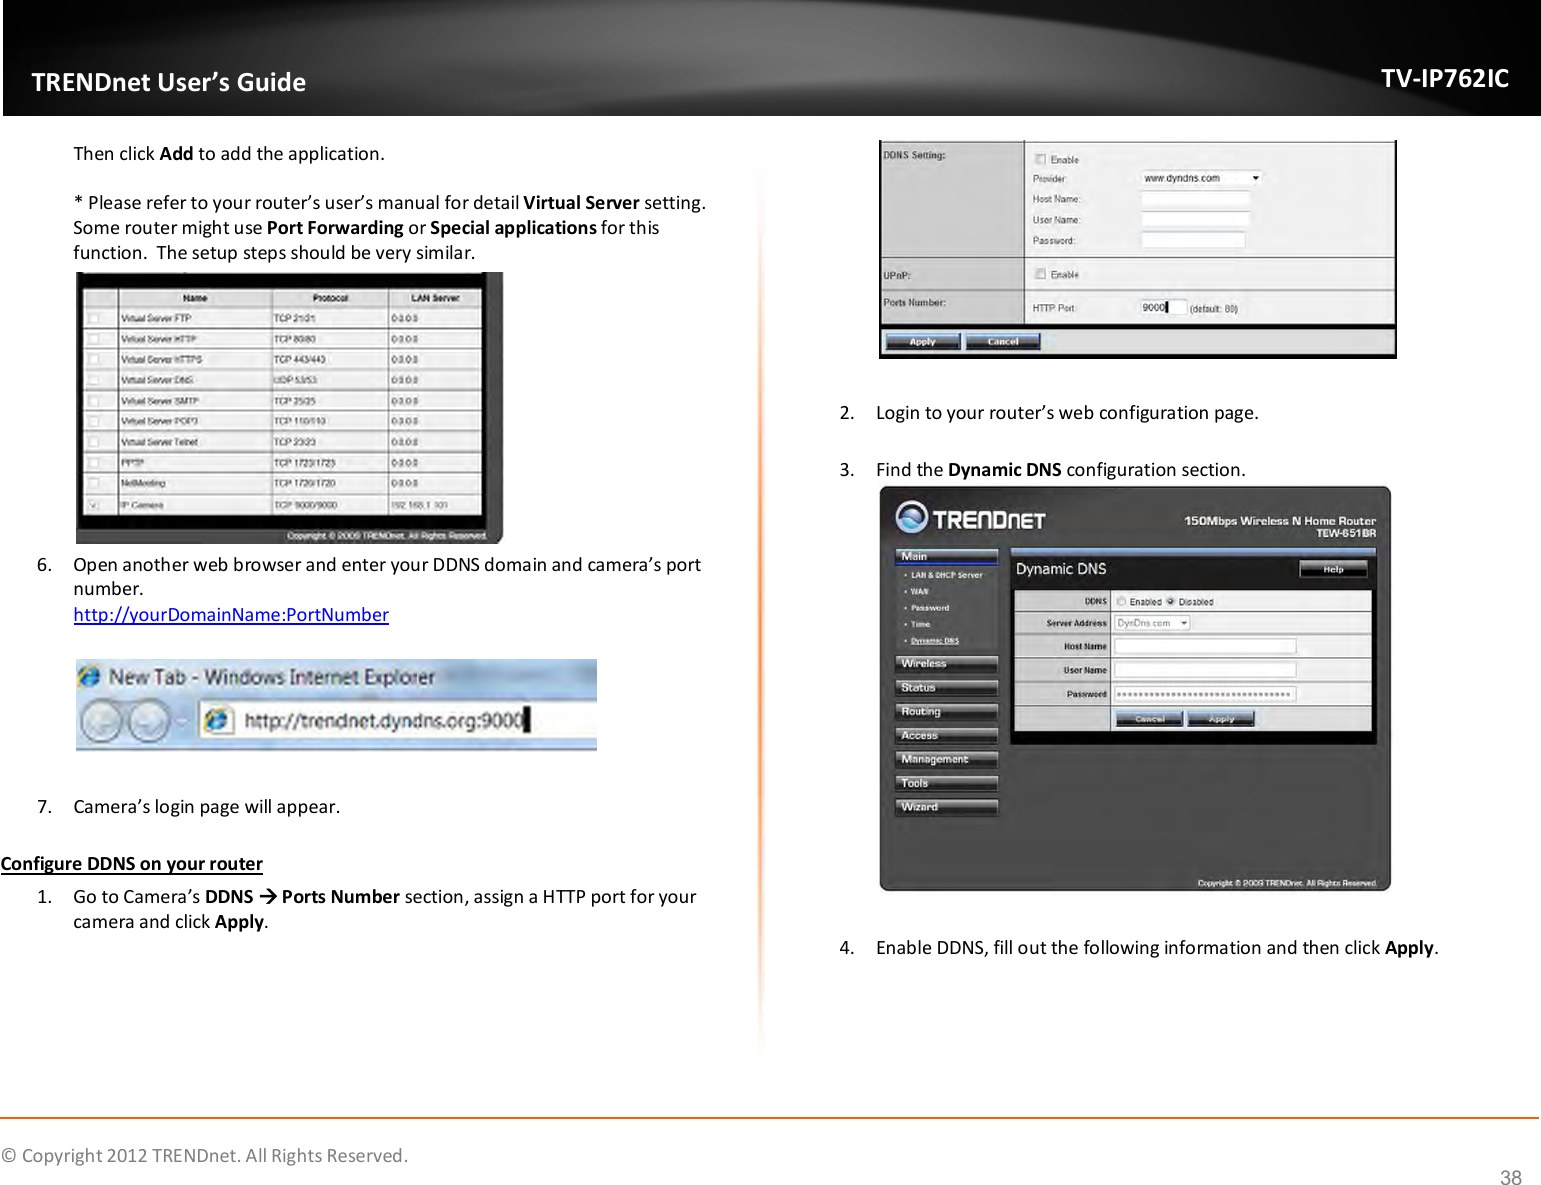
Task: Open the Time submenu link
Action: click(x=920, y=624)
